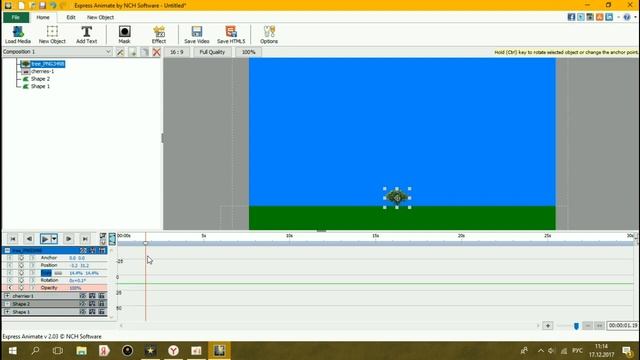This screenshot has height=360, width=640.
Task: Open the 100% zoom dropdown
Action: [248, 52]
